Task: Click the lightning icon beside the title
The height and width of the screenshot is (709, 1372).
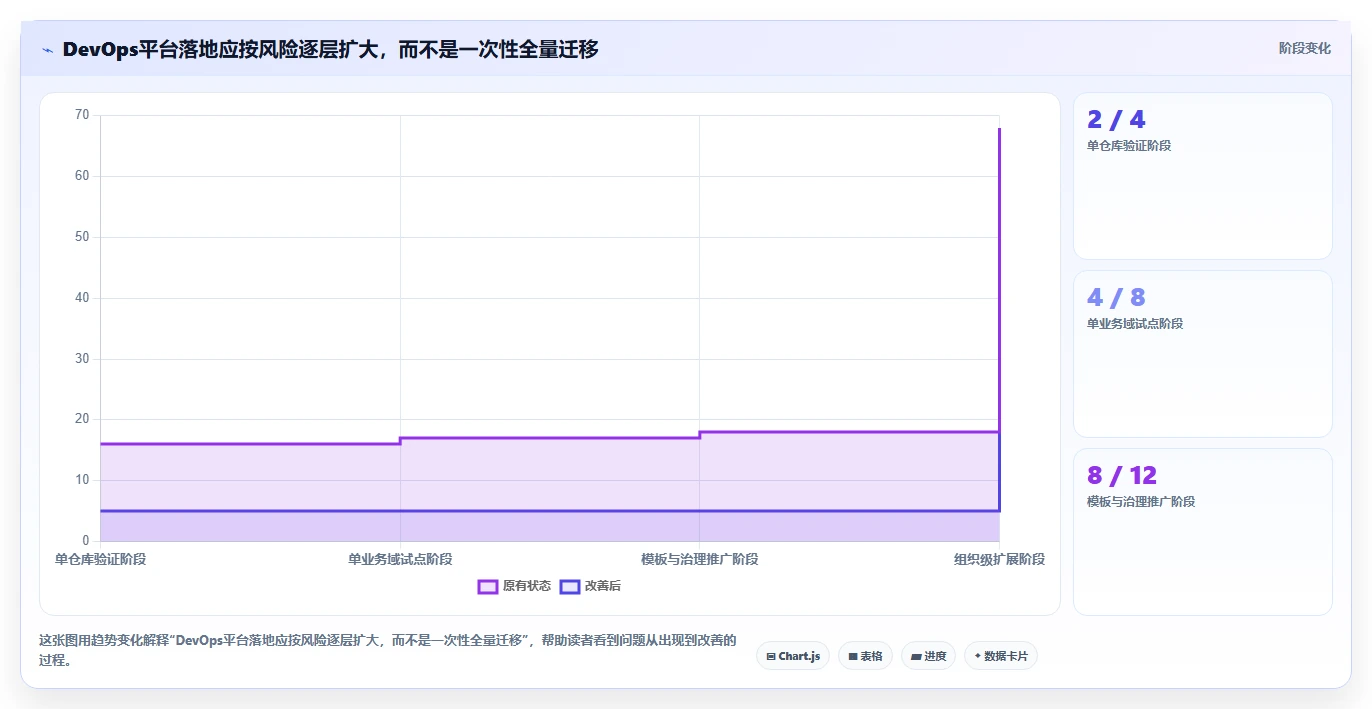Action: tap(47, 49)
